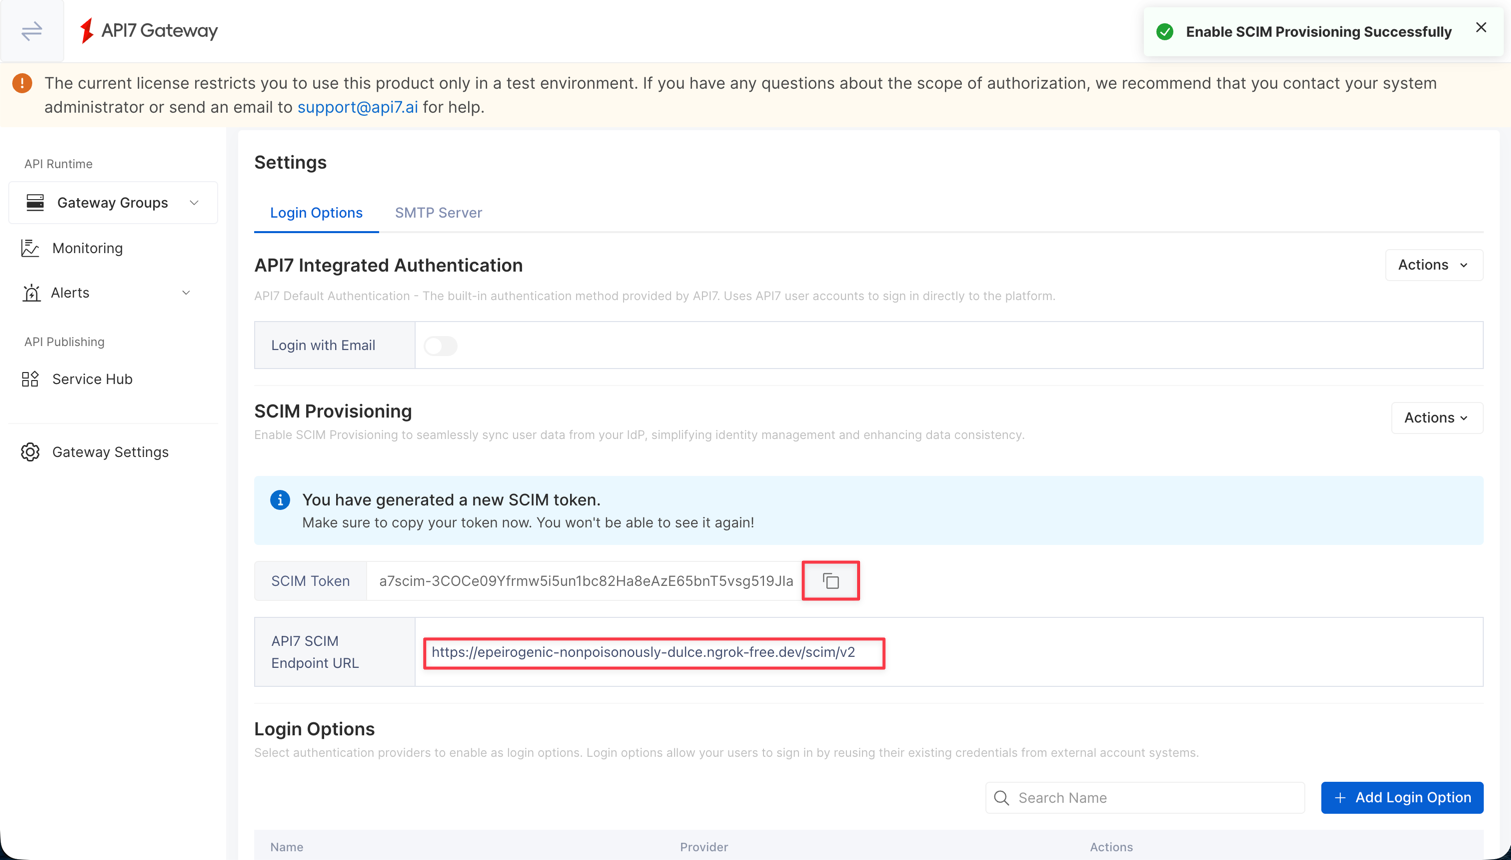Click the warning icon in the license notice
Screen dimensions: 1511x860
(22, 83)
